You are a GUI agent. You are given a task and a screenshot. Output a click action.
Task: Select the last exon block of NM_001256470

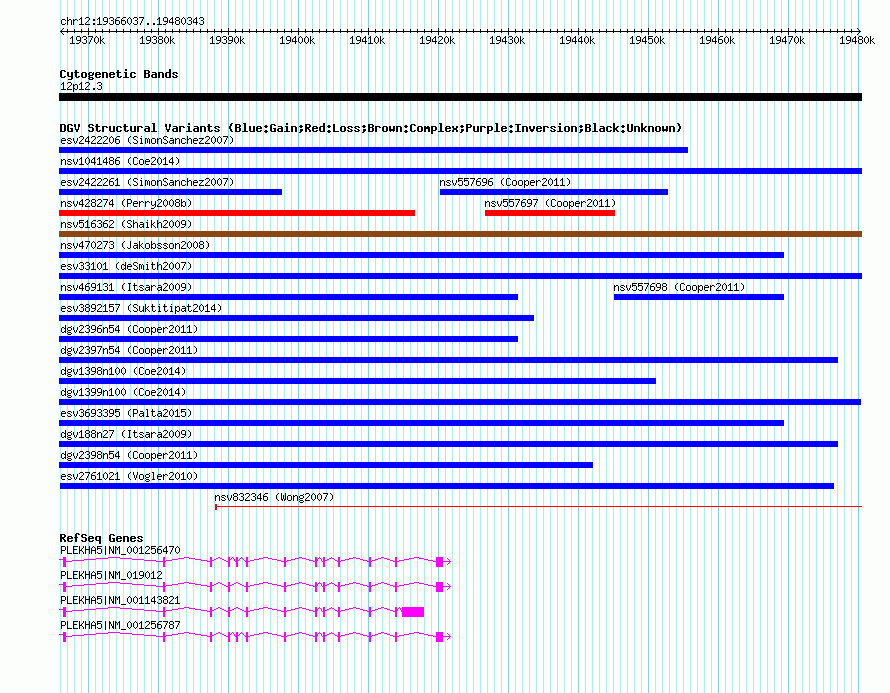439,562
